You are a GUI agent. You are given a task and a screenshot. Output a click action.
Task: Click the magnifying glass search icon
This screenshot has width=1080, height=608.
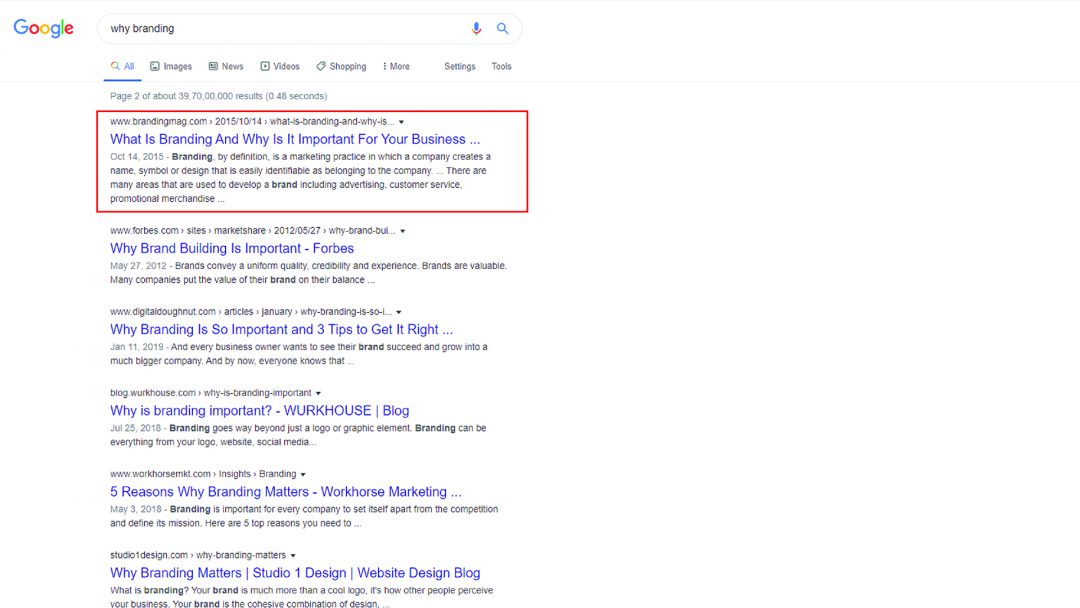pos(503,28)
